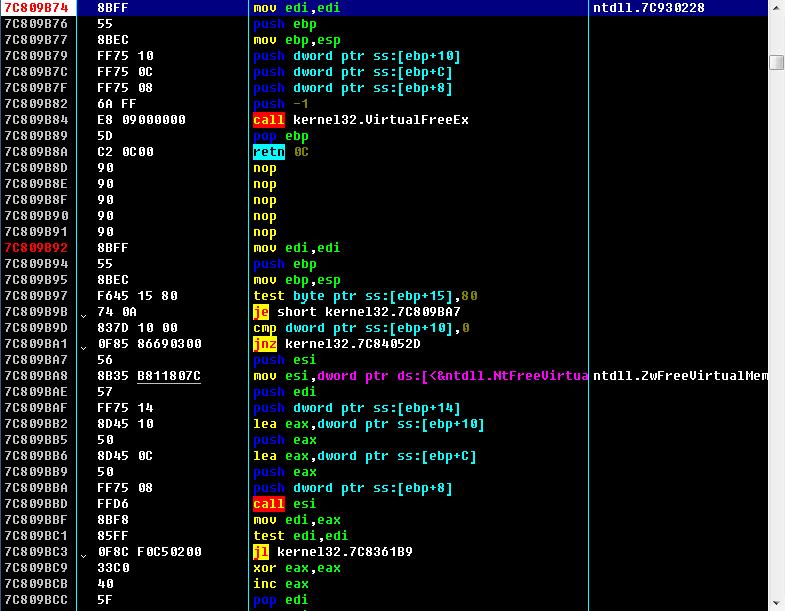Image resolution: width=785 pixels, height=611 pixels.
Task: Click push dword ptr ss:[ebp+14] instruction
Action: tap(356, 408)
